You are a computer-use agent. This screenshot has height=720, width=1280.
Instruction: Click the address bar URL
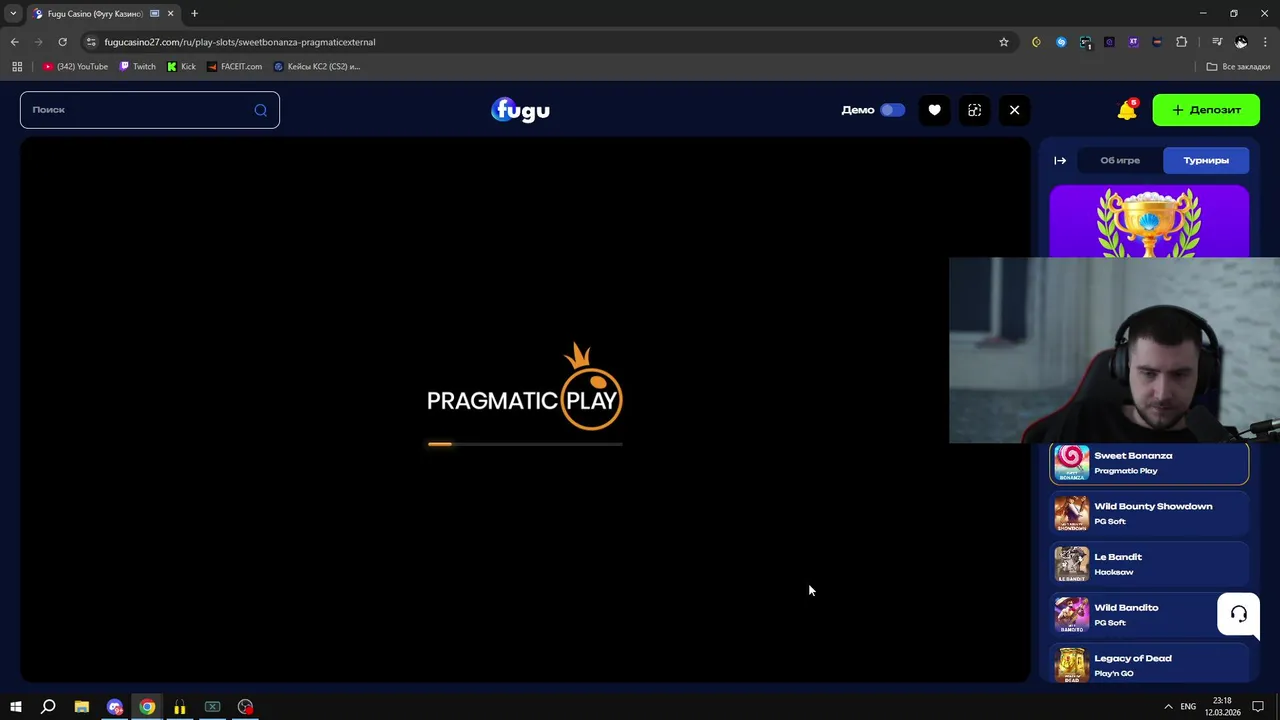point(240,42)
